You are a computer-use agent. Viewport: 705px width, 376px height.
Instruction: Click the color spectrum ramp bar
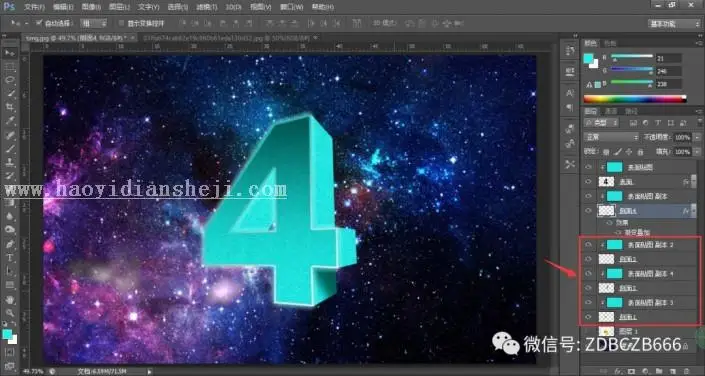click(635, 99)
